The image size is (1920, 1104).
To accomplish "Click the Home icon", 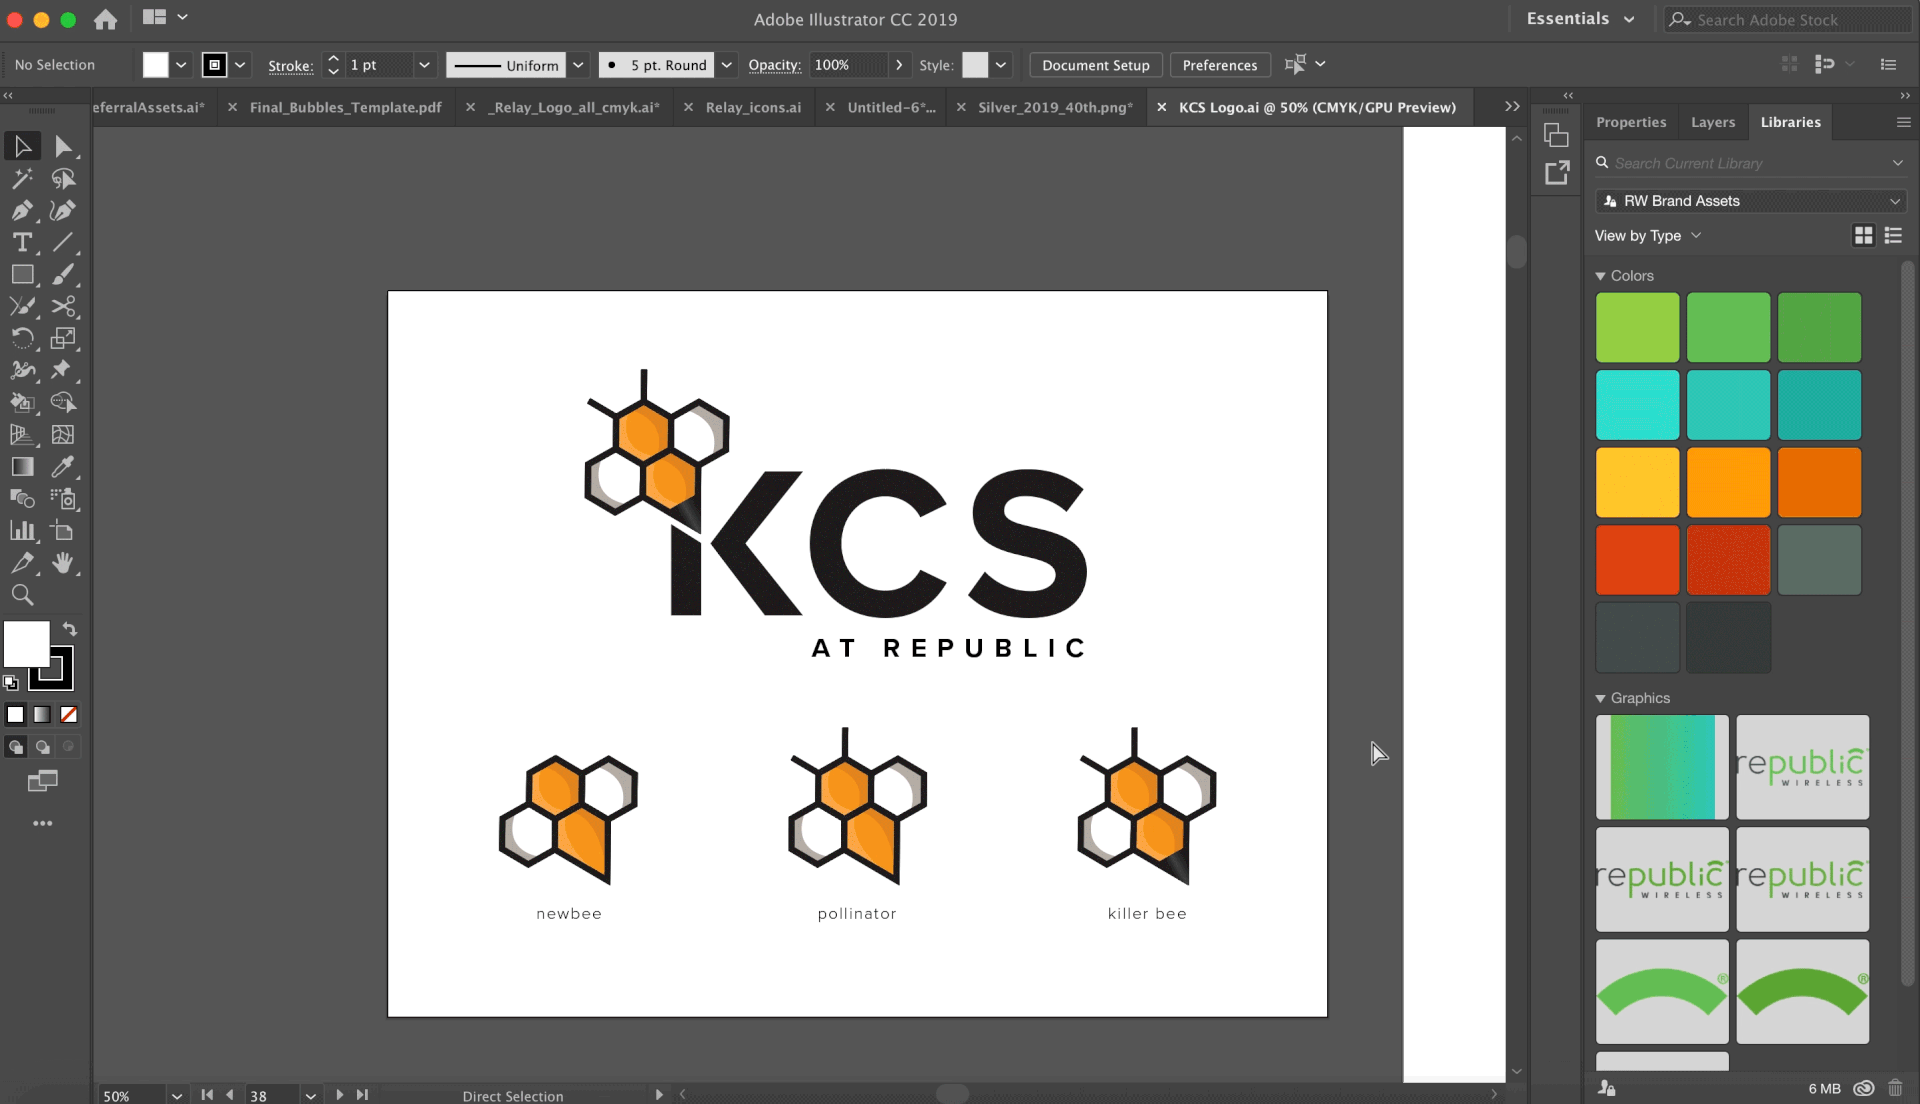I will [x=105, y=19].
